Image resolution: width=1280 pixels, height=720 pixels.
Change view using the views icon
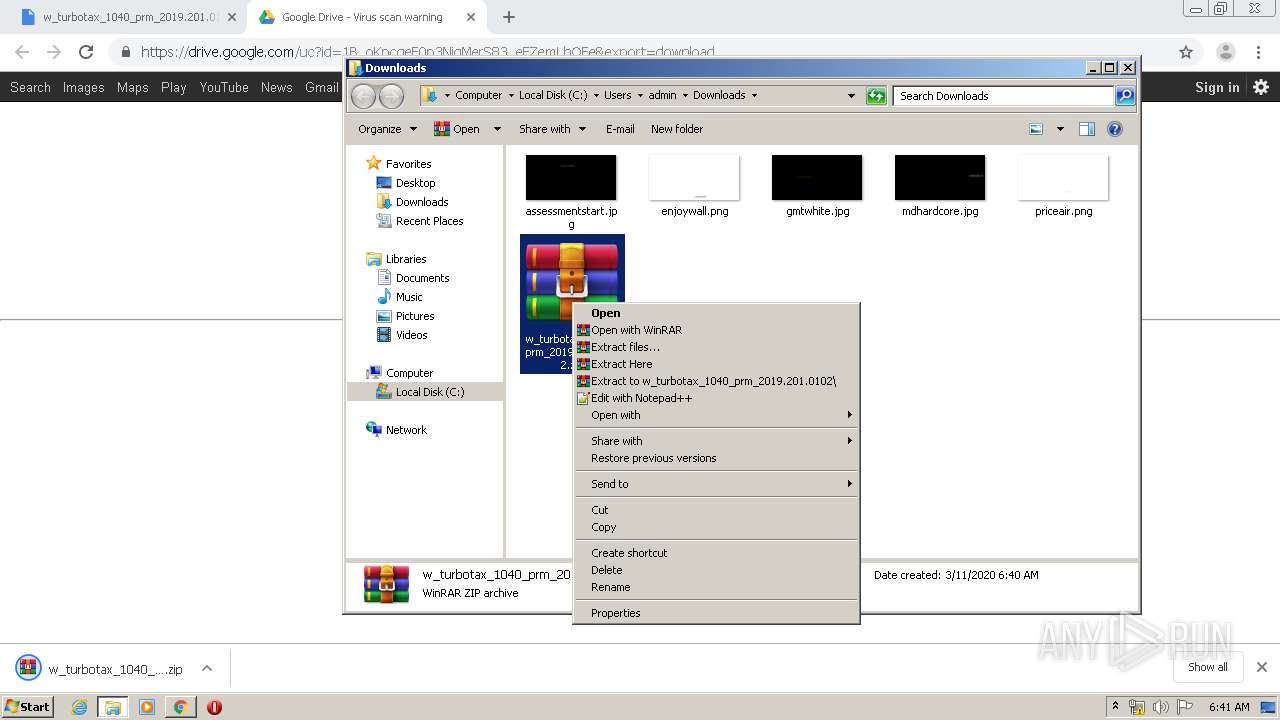[1036, 129]
